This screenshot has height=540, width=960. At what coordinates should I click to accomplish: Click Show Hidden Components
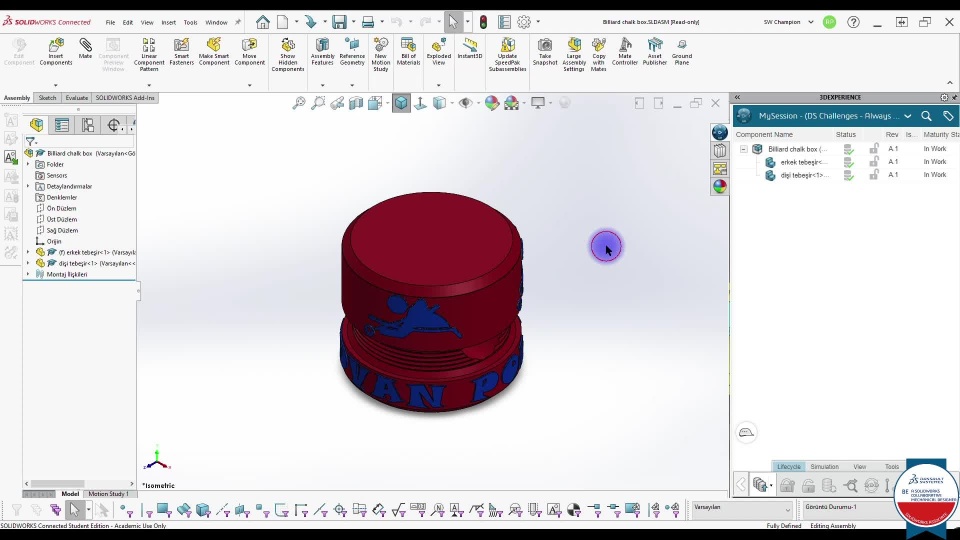(x=288, y=54)
